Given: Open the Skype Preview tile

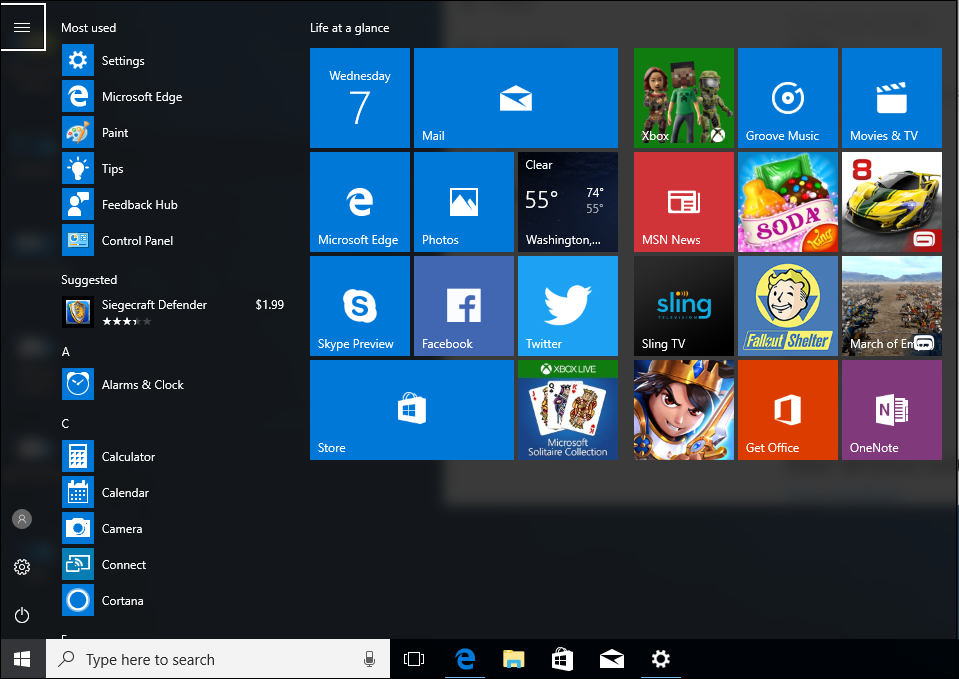Looking at the screenshot, I should 359,305.
